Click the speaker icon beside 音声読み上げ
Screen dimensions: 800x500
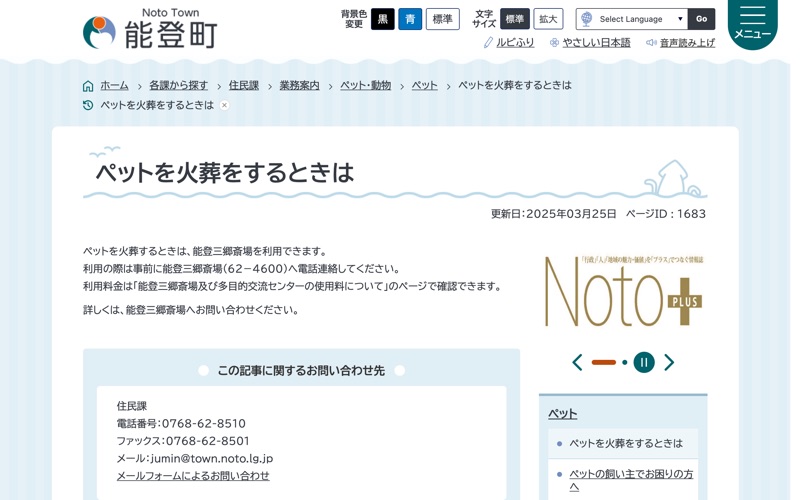[651, 43]
